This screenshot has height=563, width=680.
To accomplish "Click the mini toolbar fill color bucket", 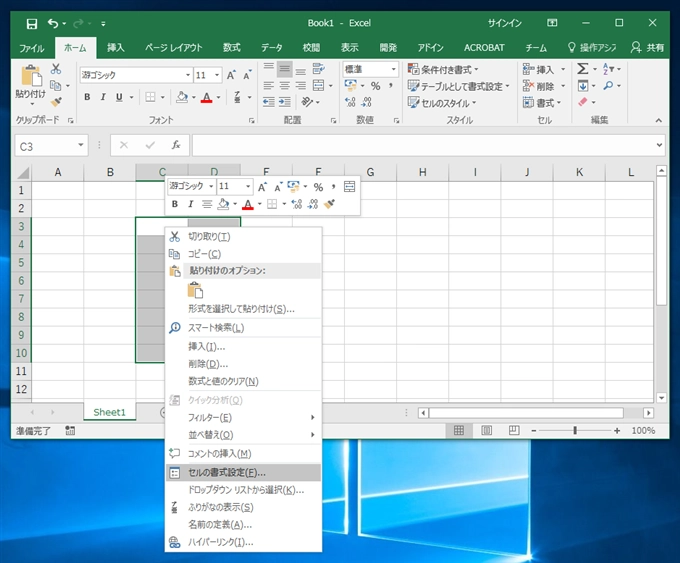I will coord(223,204).
